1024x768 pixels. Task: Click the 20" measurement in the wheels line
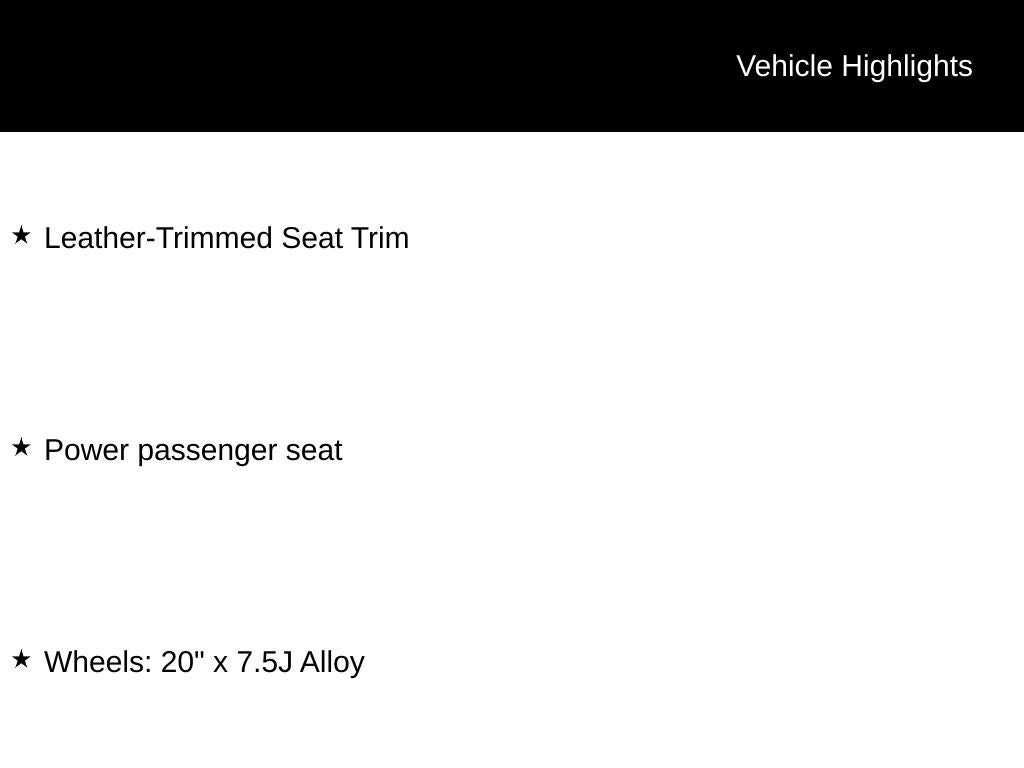(x=183, y=662)
